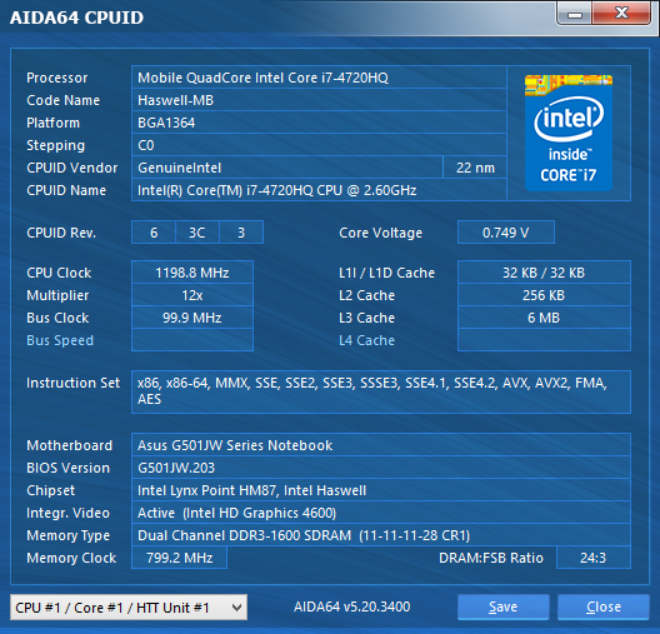Click the Intel Inside Core i7 logo
Viewport: 660px width, 634px height.
(x=568, y=132)
